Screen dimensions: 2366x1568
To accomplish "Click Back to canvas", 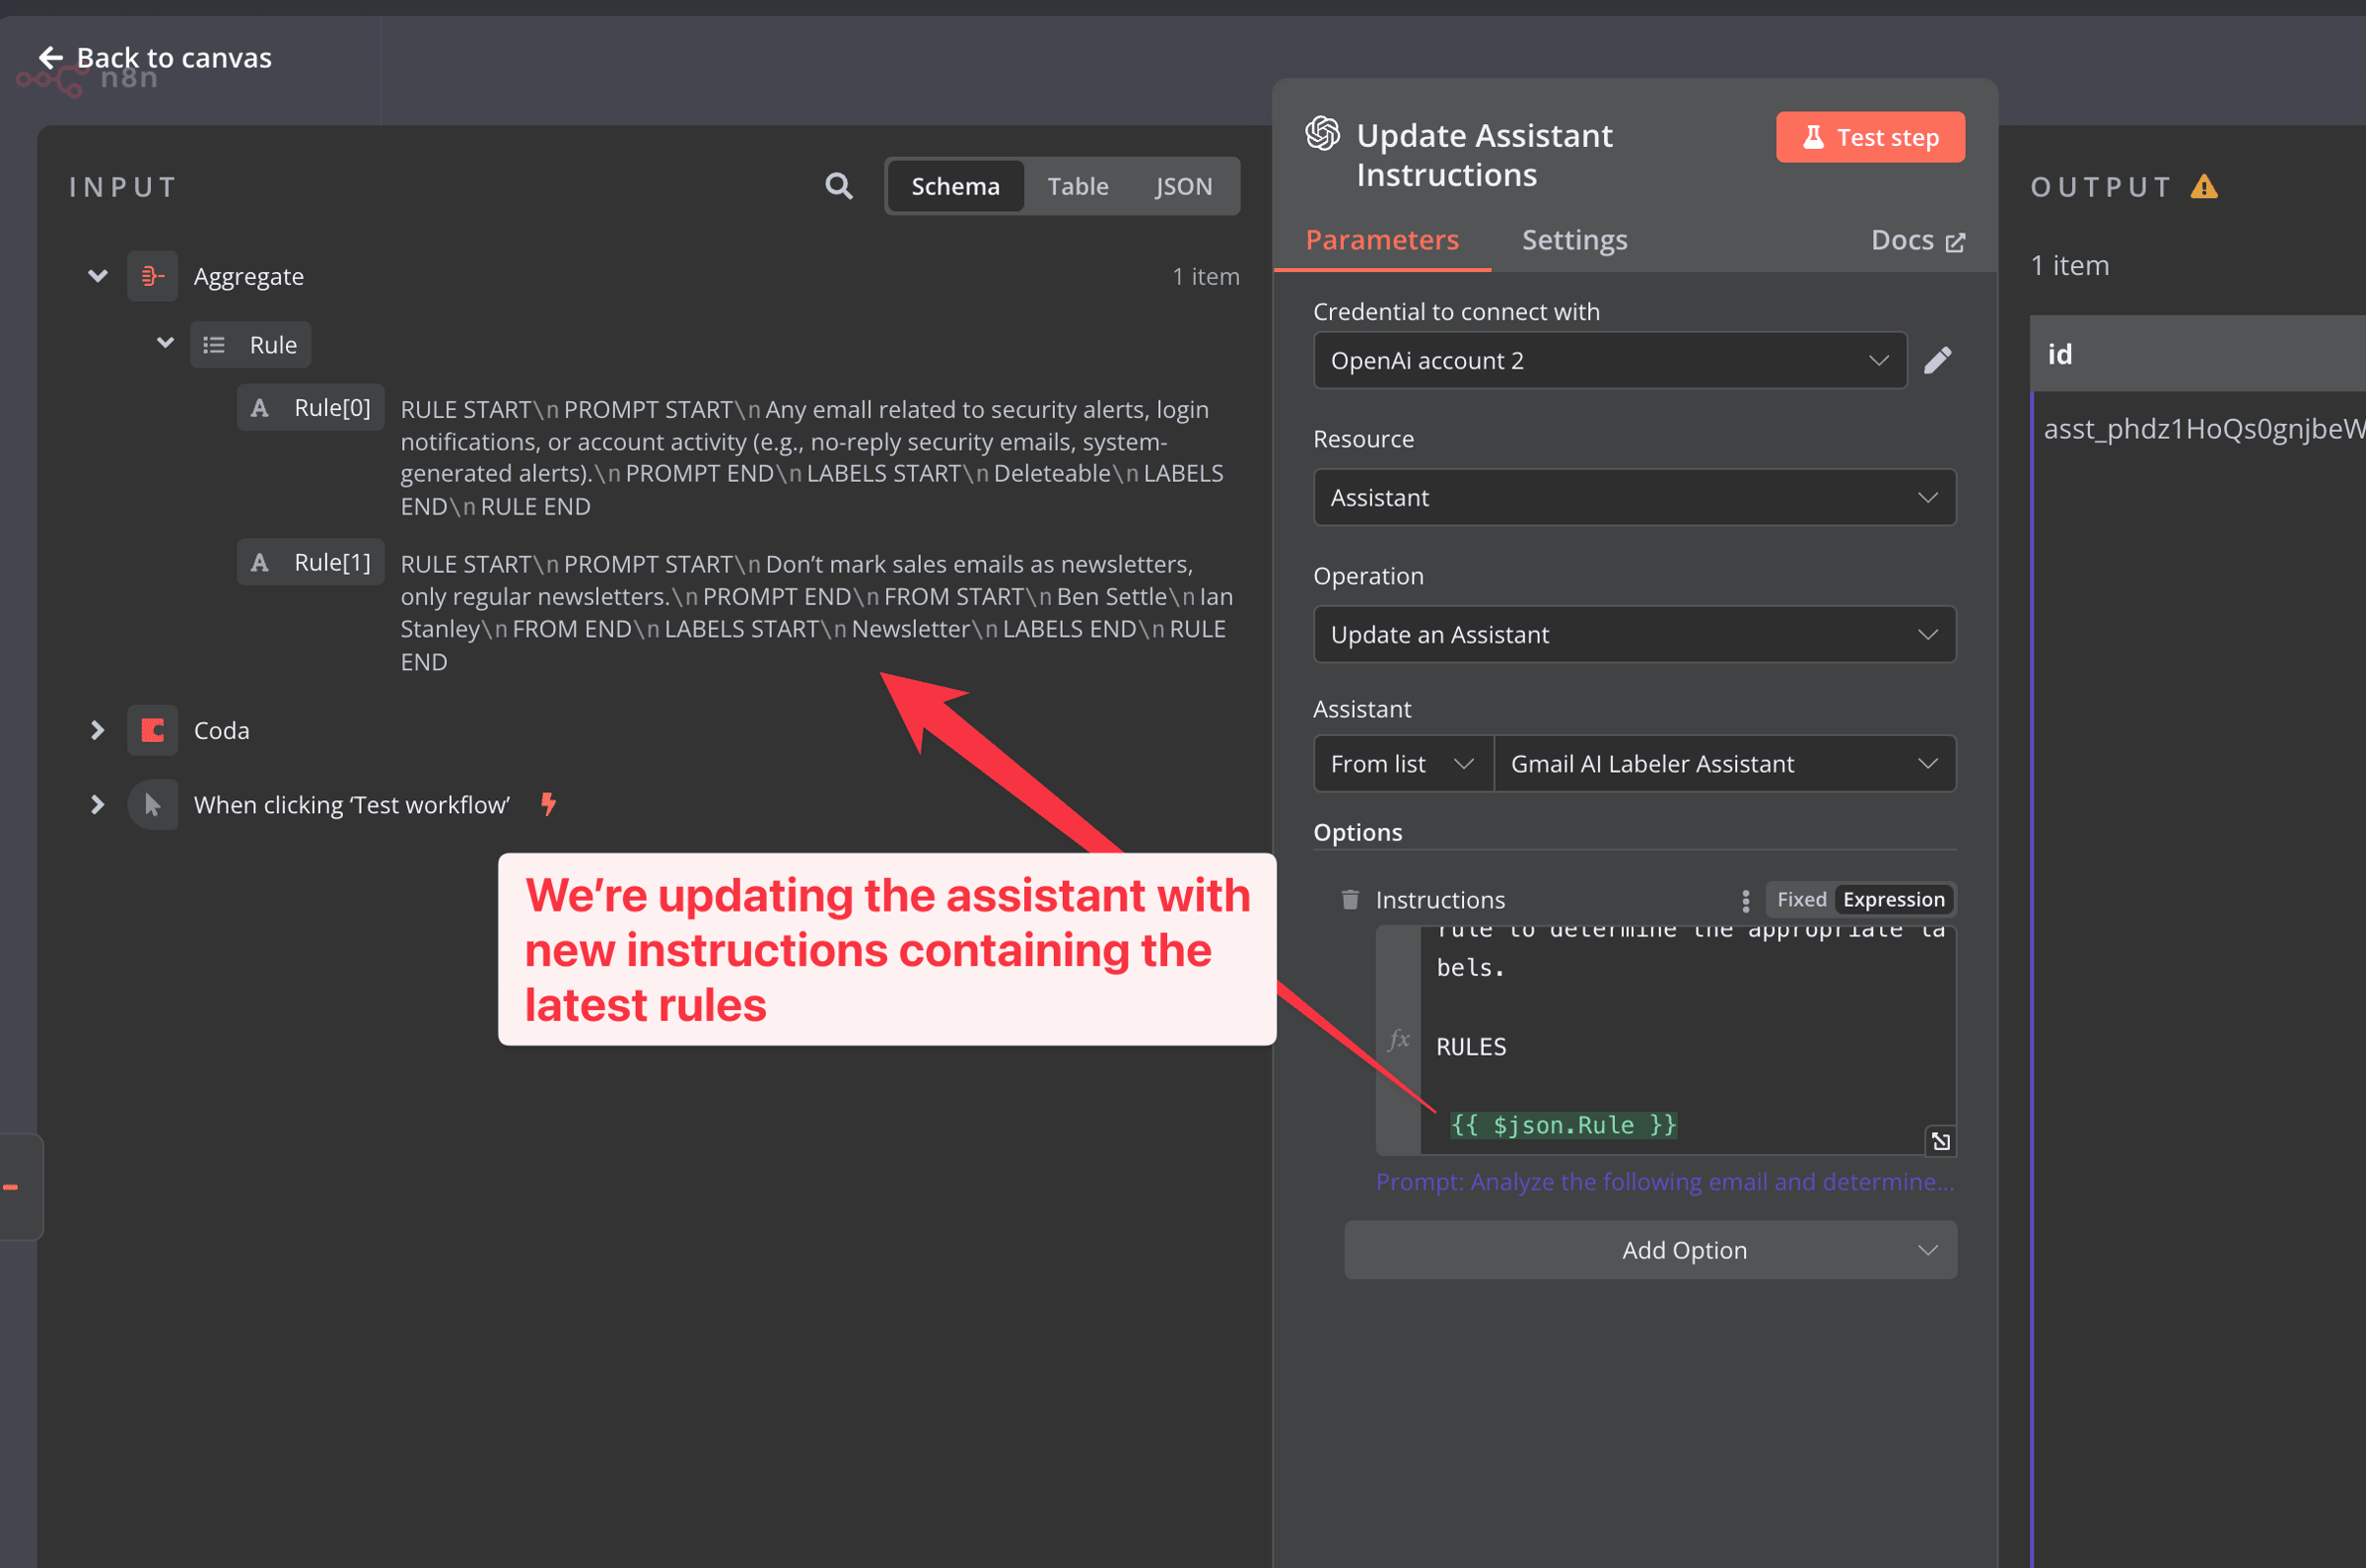I will tap(155, 58).
